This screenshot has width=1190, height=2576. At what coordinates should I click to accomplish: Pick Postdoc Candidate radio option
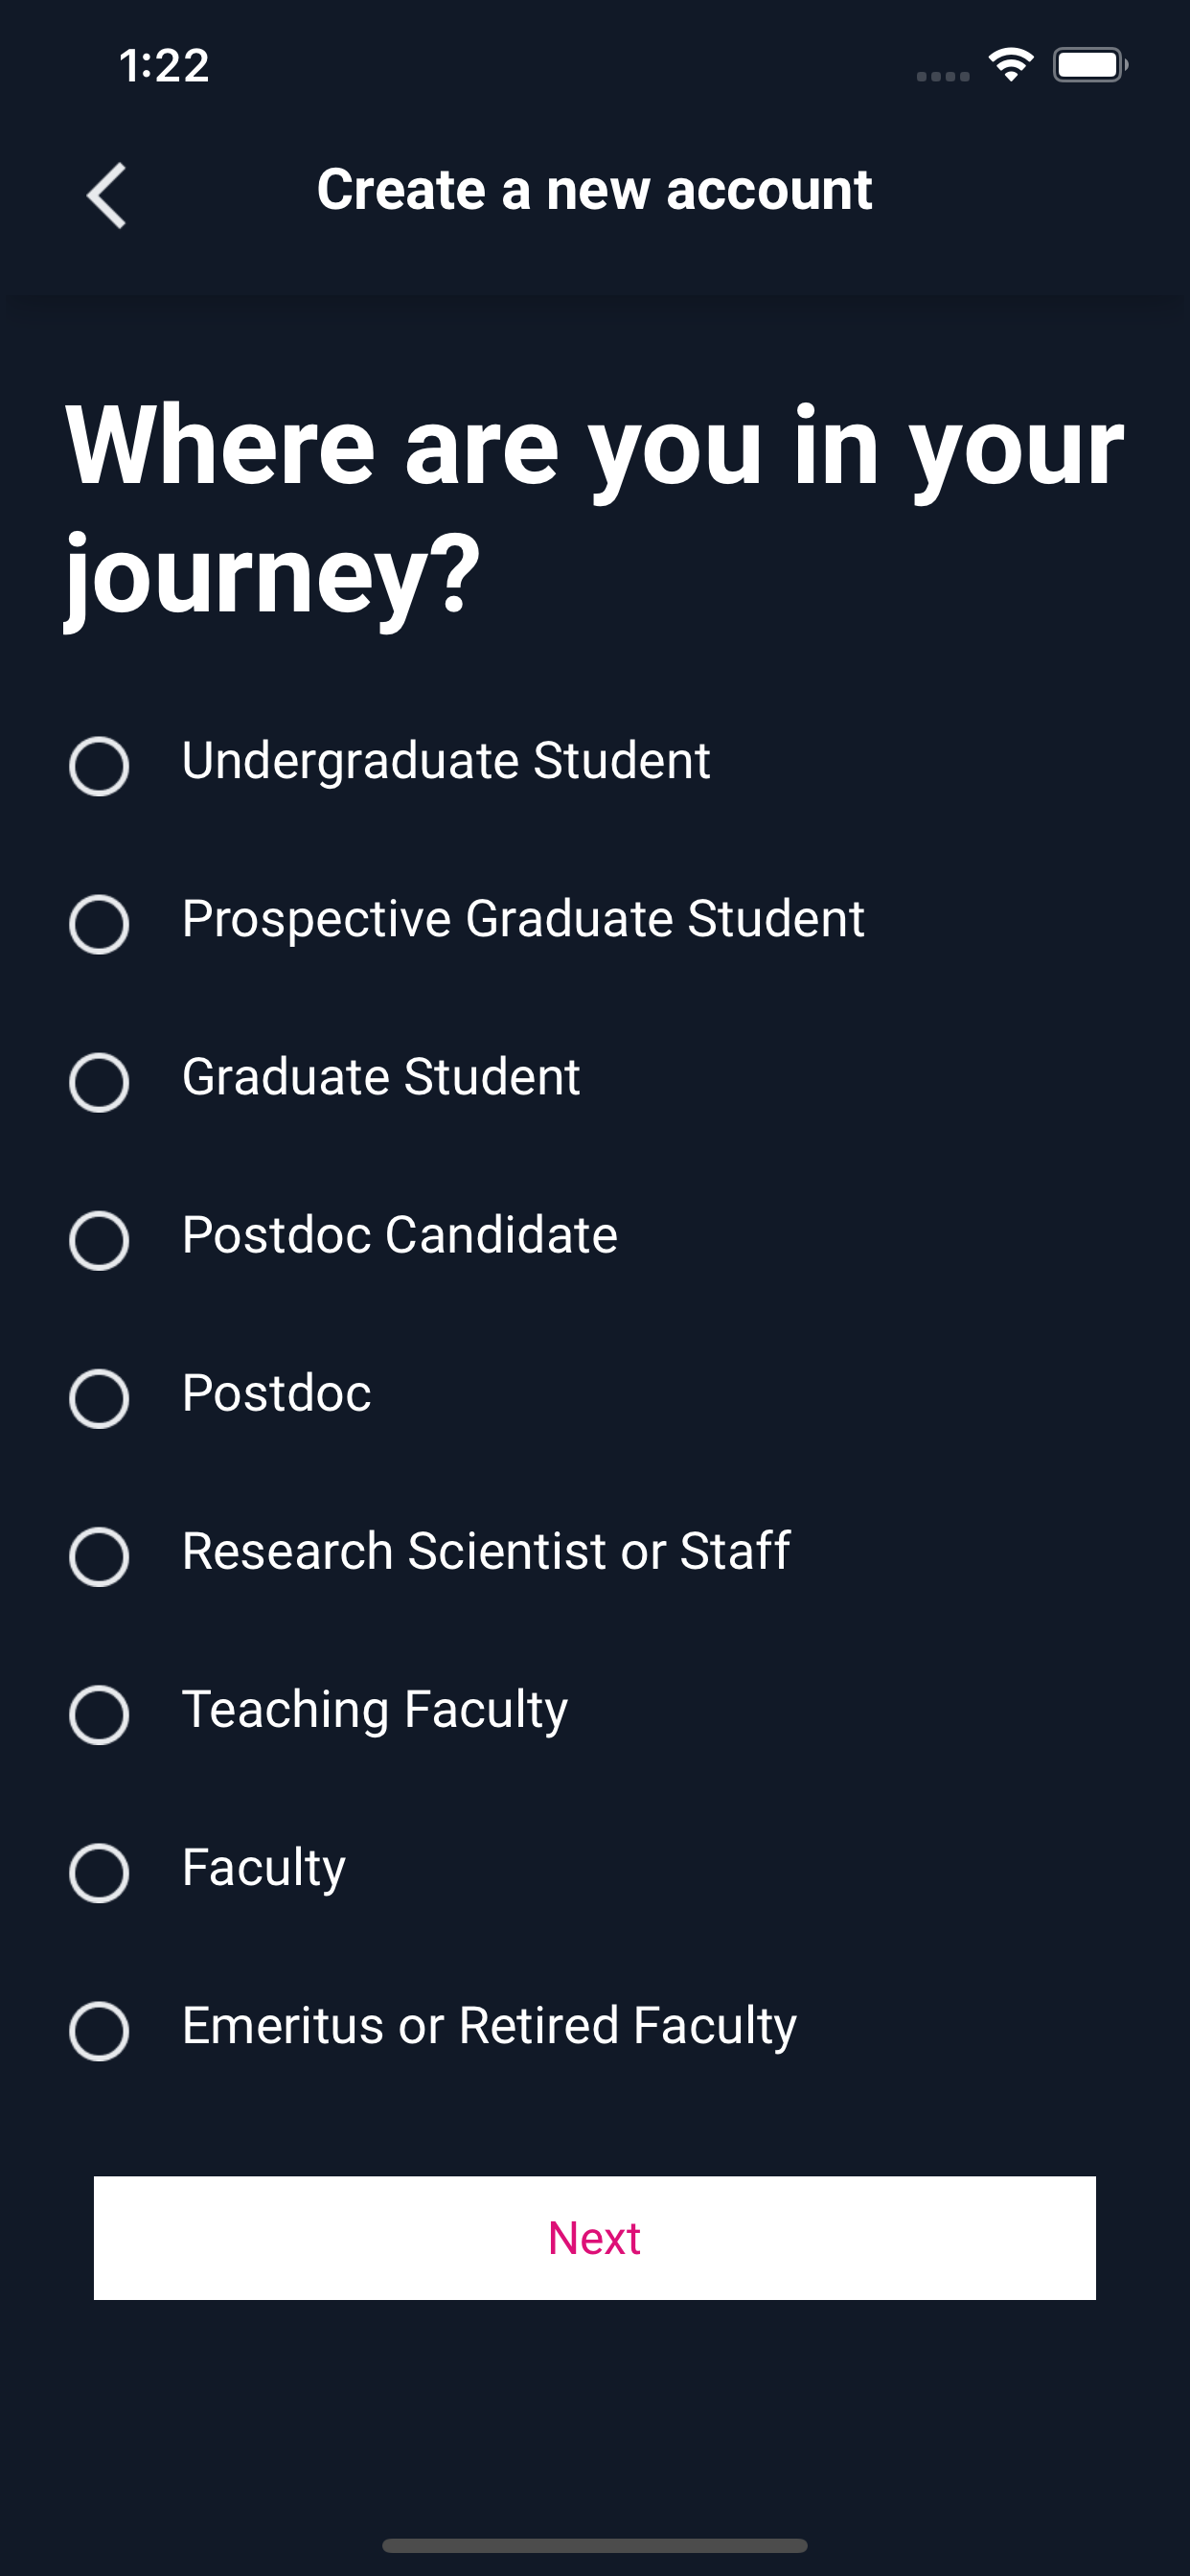coord(99,1240)
